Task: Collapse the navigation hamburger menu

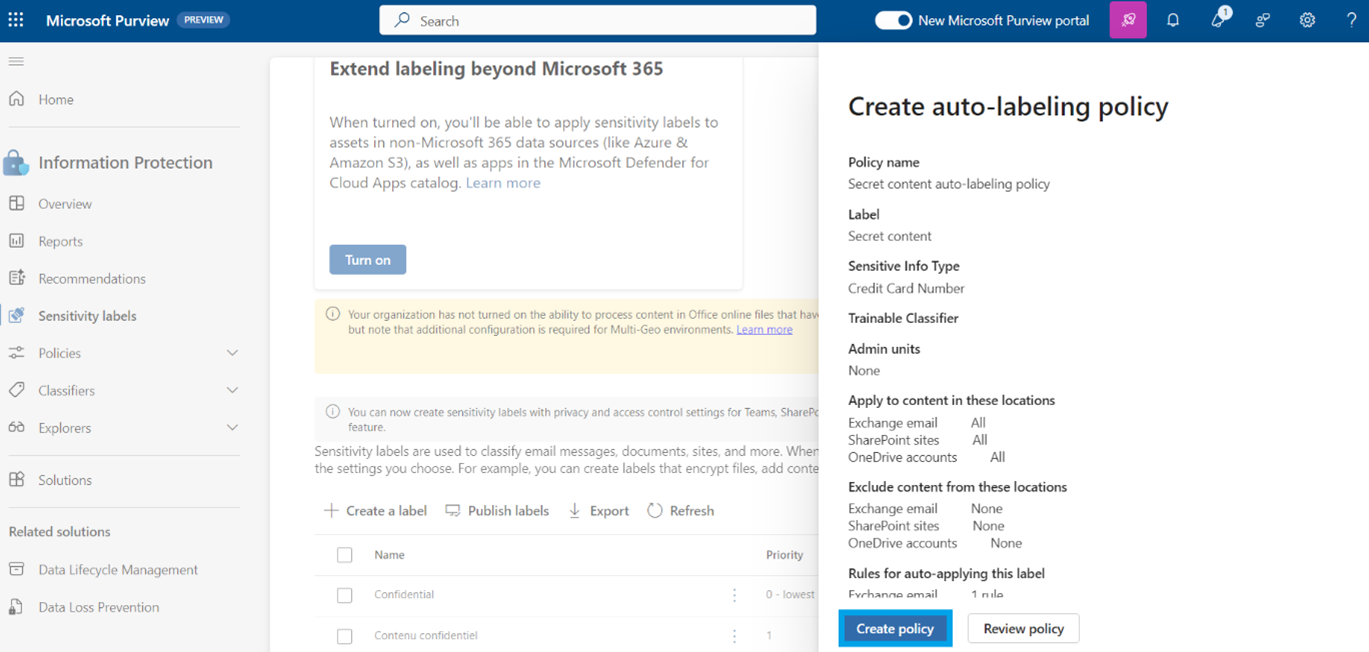Action: (x=16, y=62)
